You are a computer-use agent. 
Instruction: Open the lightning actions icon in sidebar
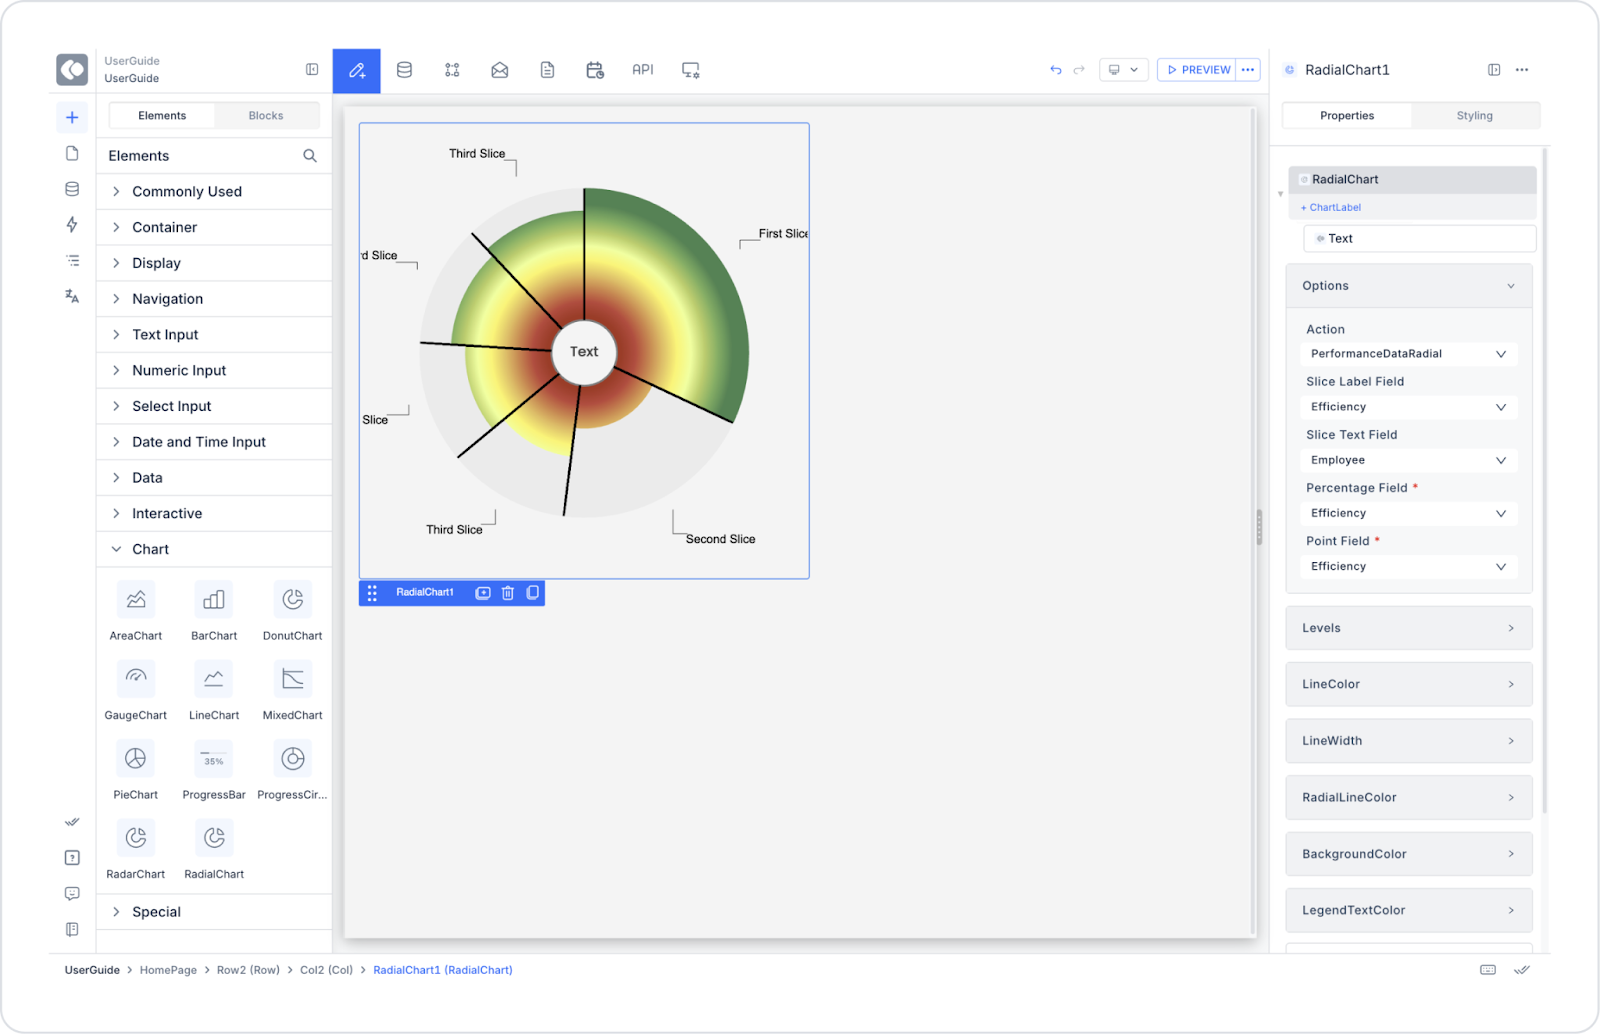coord(72,225)
